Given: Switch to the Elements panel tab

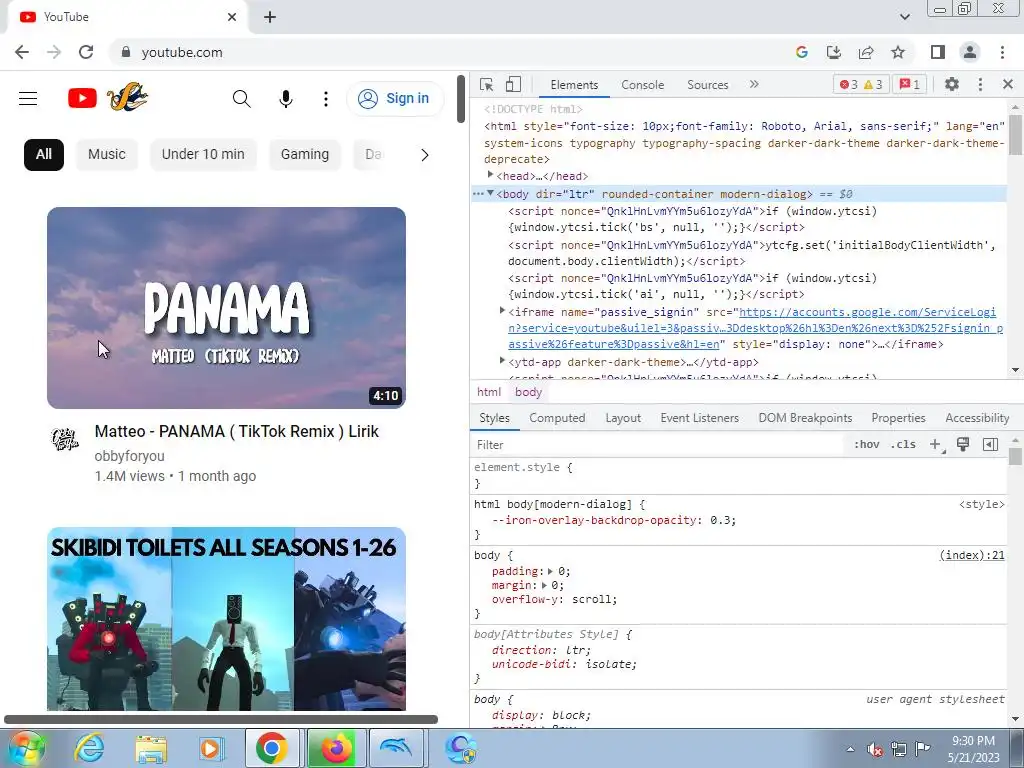Looking at the screenshot, I should (x=574, y=85).
